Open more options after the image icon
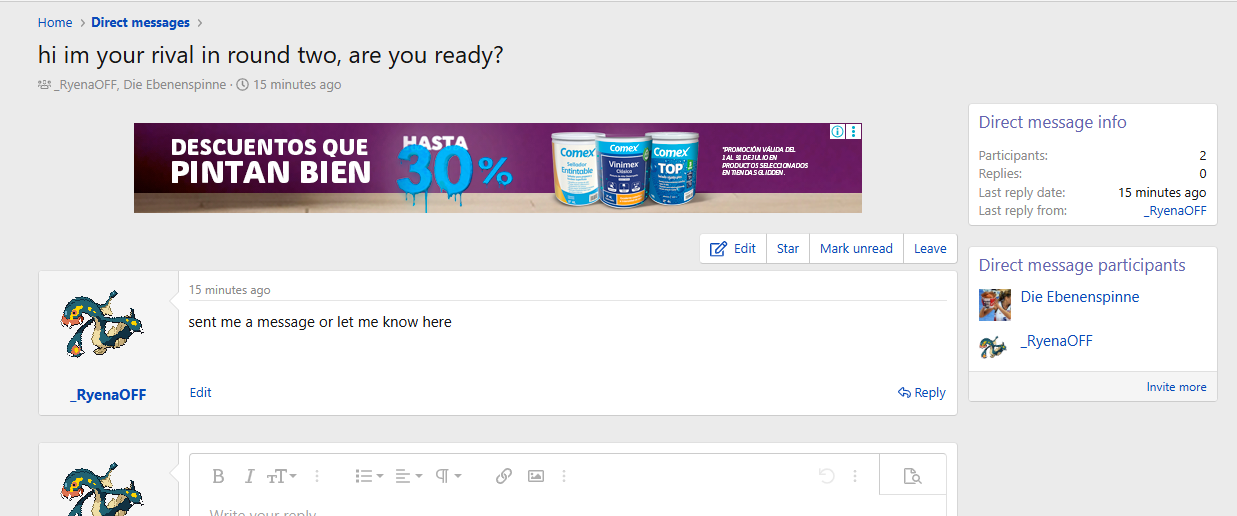 click(564, 476)
